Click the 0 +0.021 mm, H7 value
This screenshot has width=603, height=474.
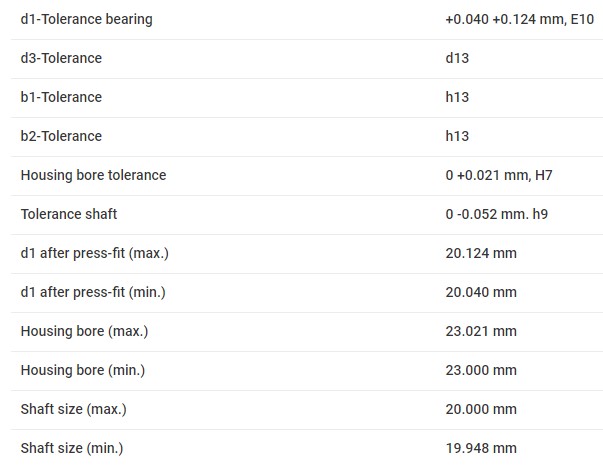click(x=499, y=175)
